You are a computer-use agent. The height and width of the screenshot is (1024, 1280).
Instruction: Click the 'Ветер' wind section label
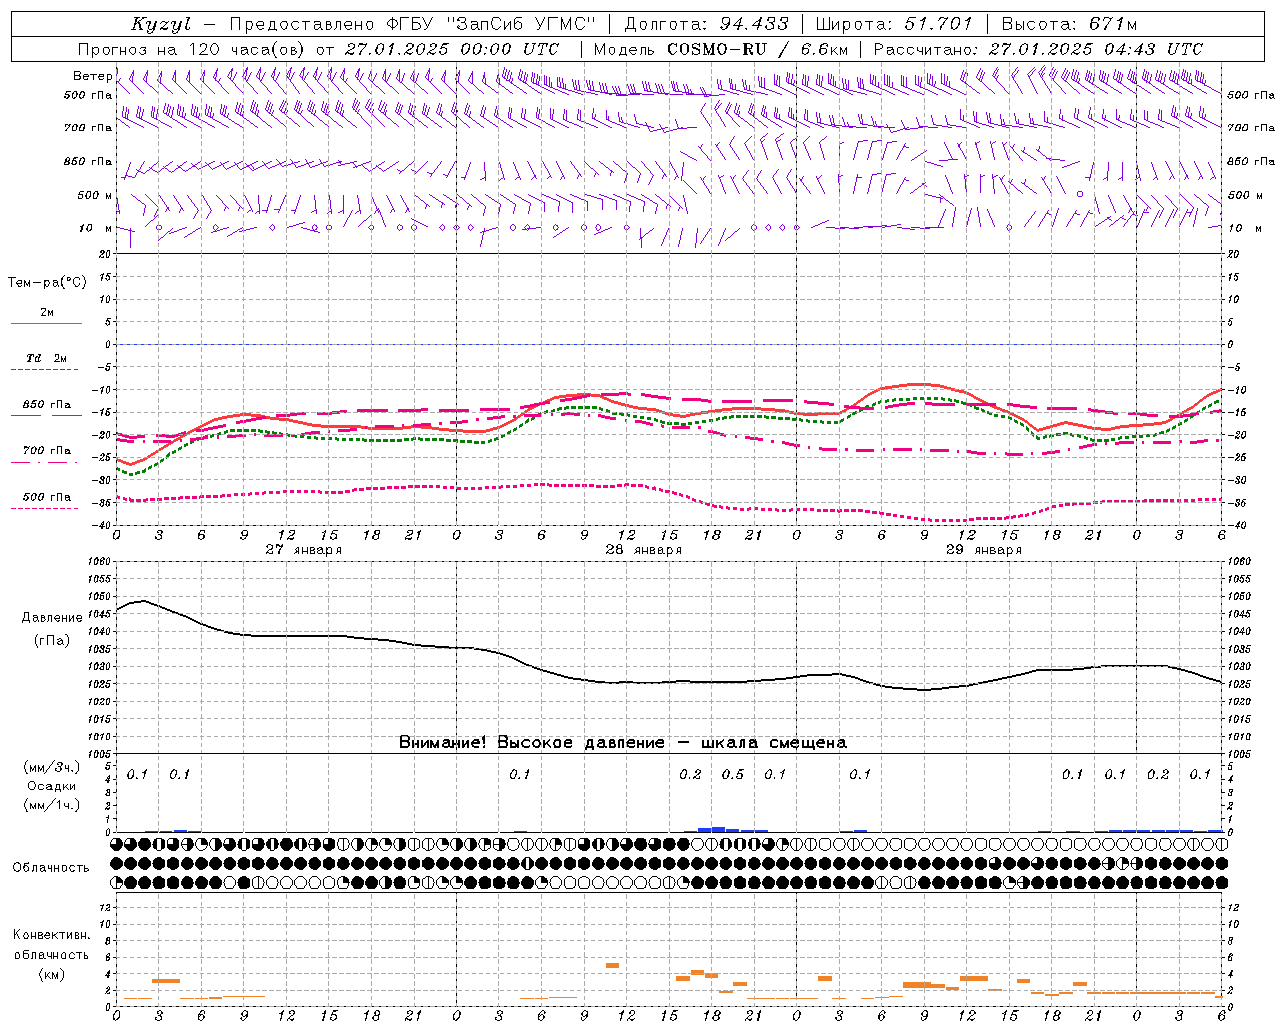coord(92,76)
